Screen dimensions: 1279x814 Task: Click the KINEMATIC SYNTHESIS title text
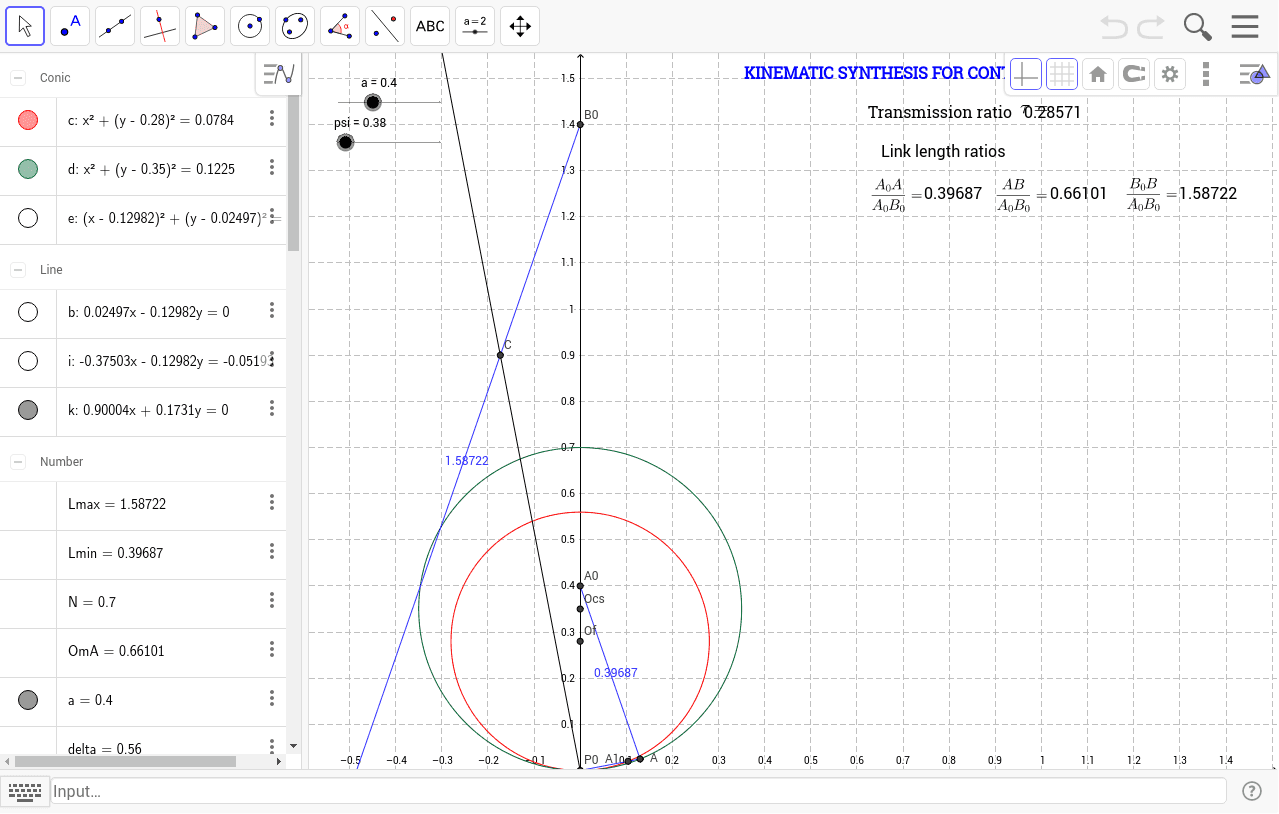tap(875, 73)
